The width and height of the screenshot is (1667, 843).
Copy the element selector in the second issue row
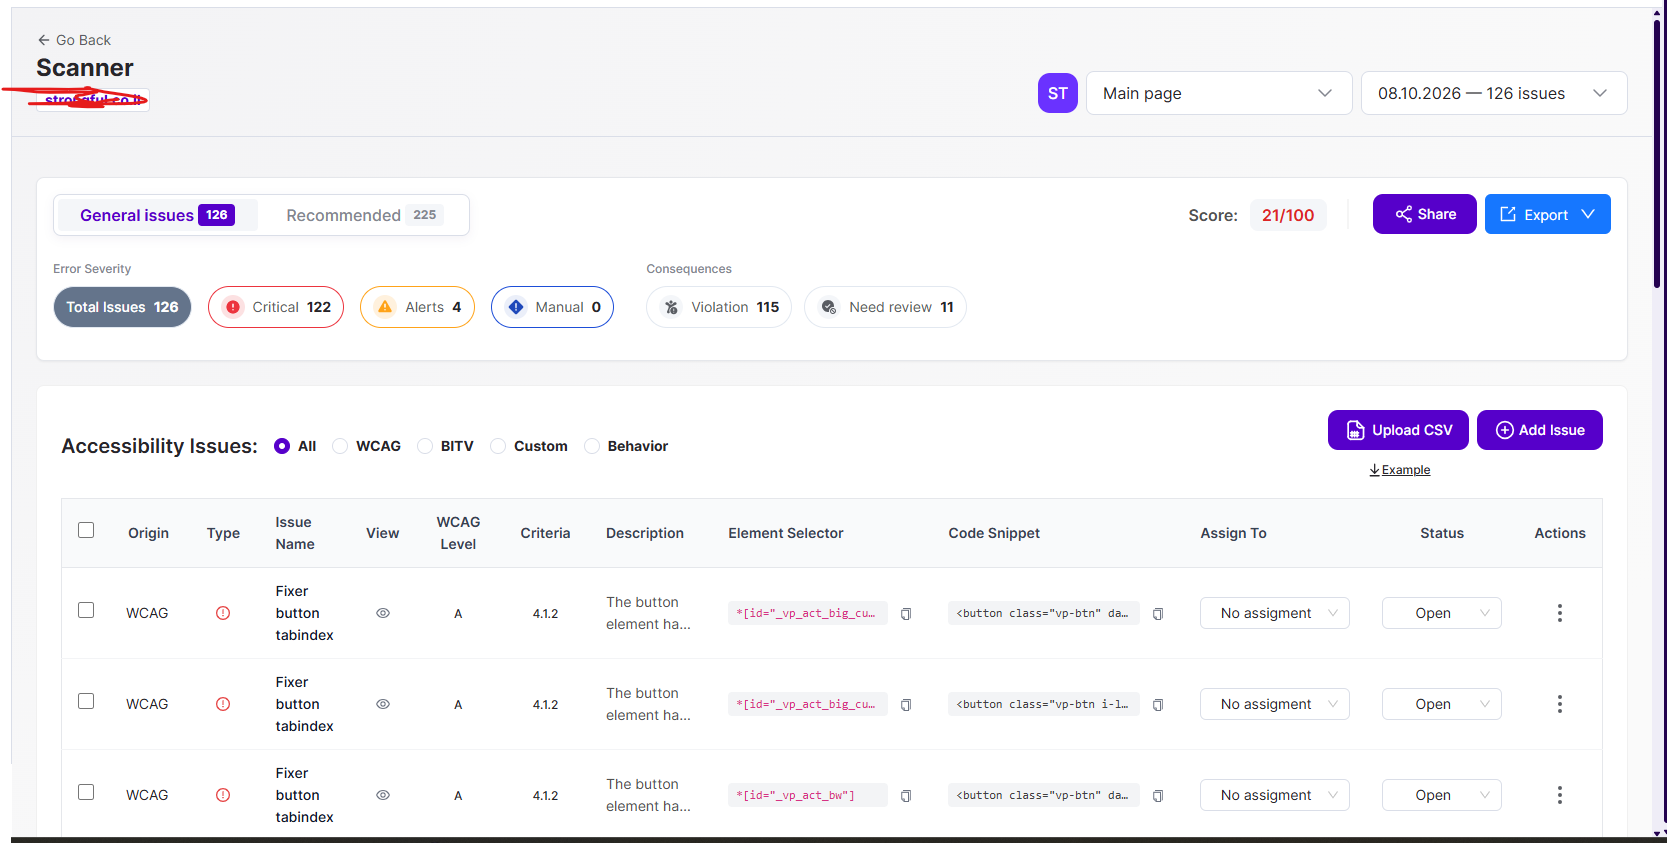click(906, 705)
